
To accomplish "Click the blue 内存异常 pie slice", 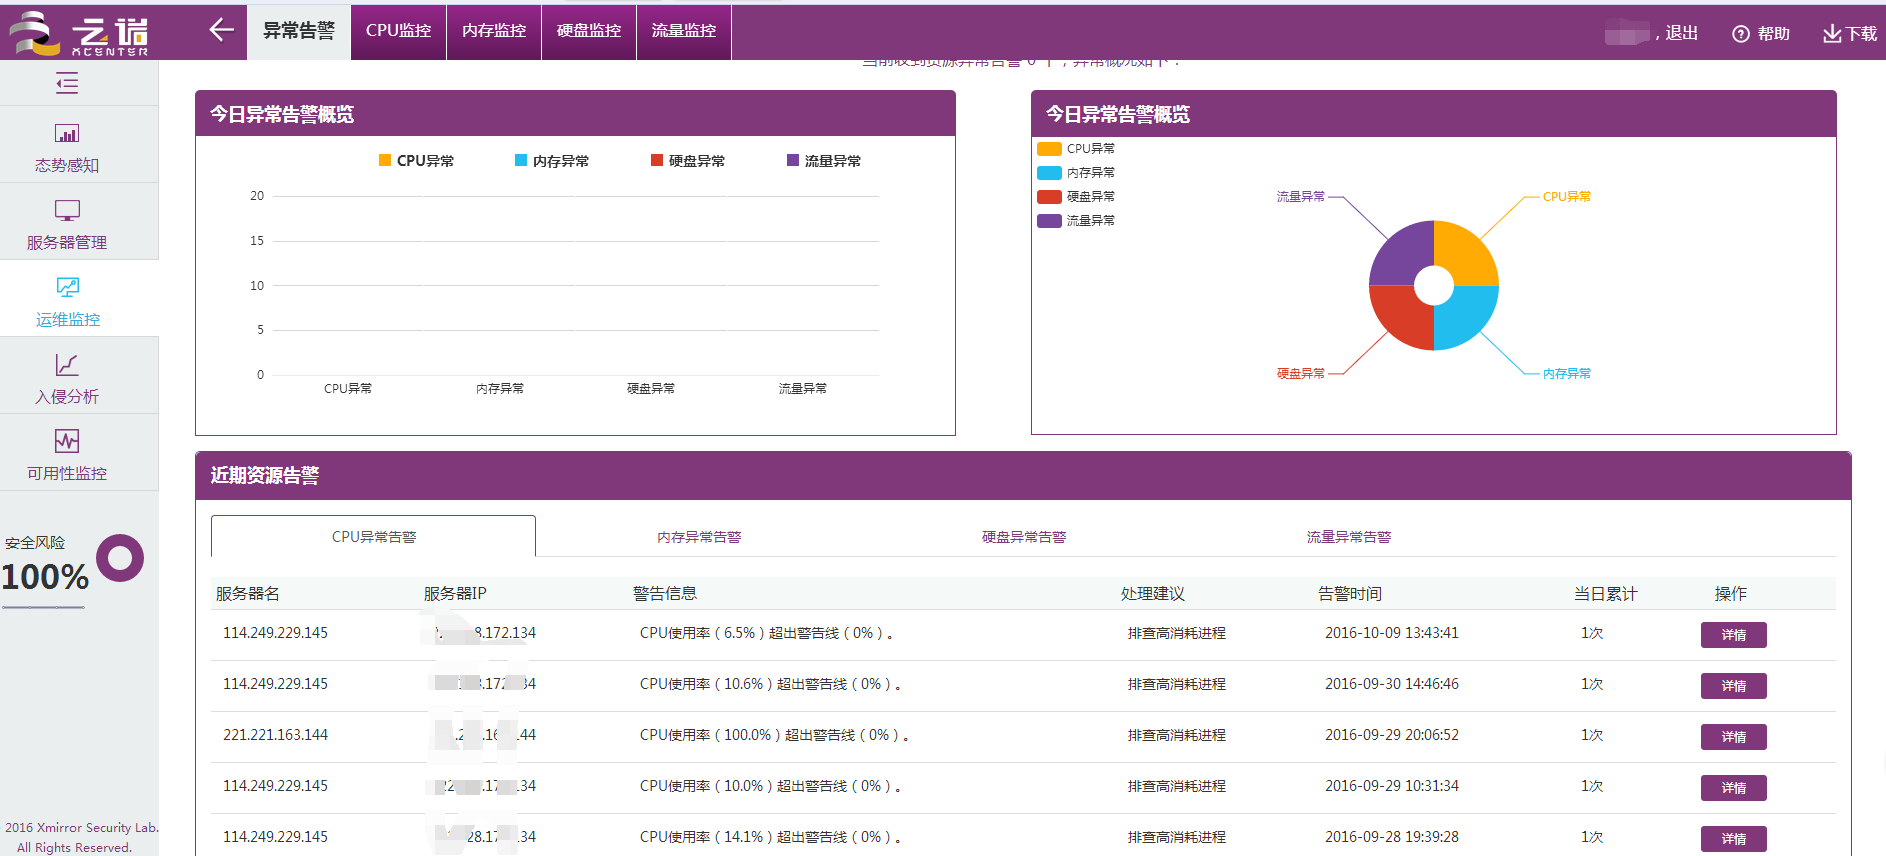I will 1465,317.
